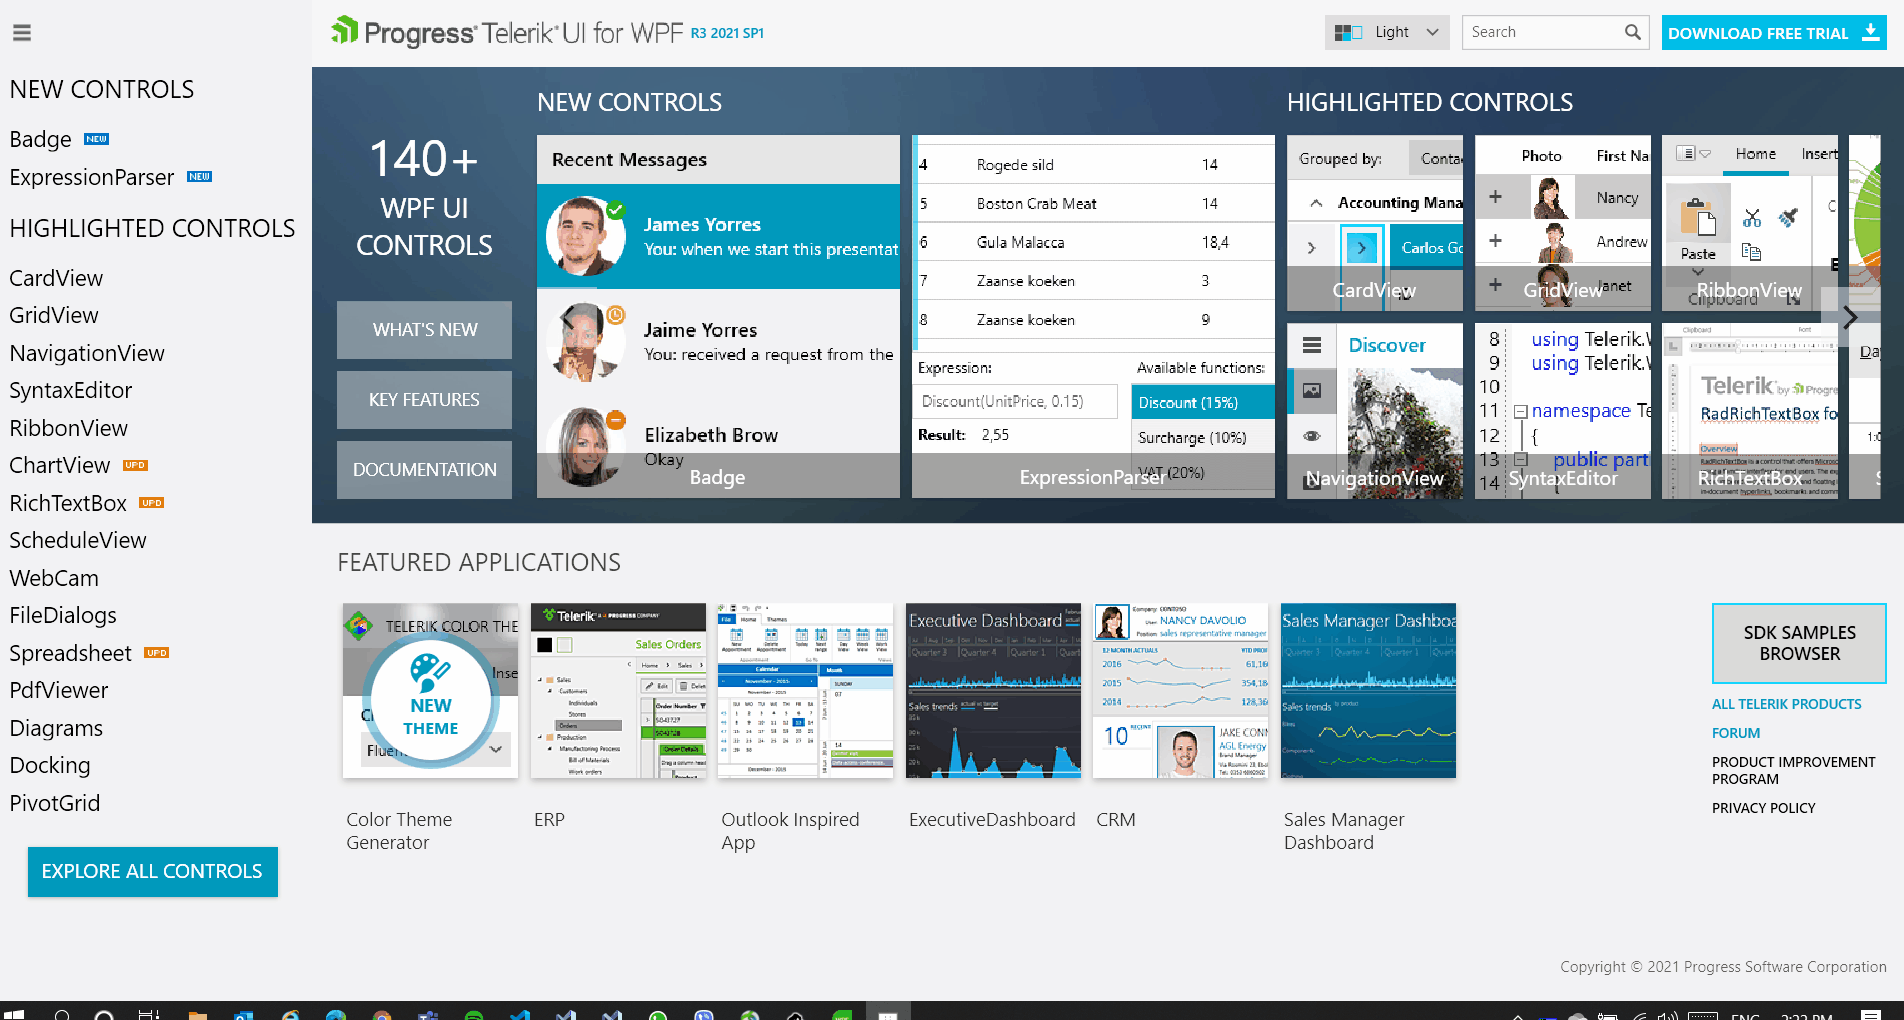
Task: Select ExpressionParser in the left sidebar
Action: [91, 177]
